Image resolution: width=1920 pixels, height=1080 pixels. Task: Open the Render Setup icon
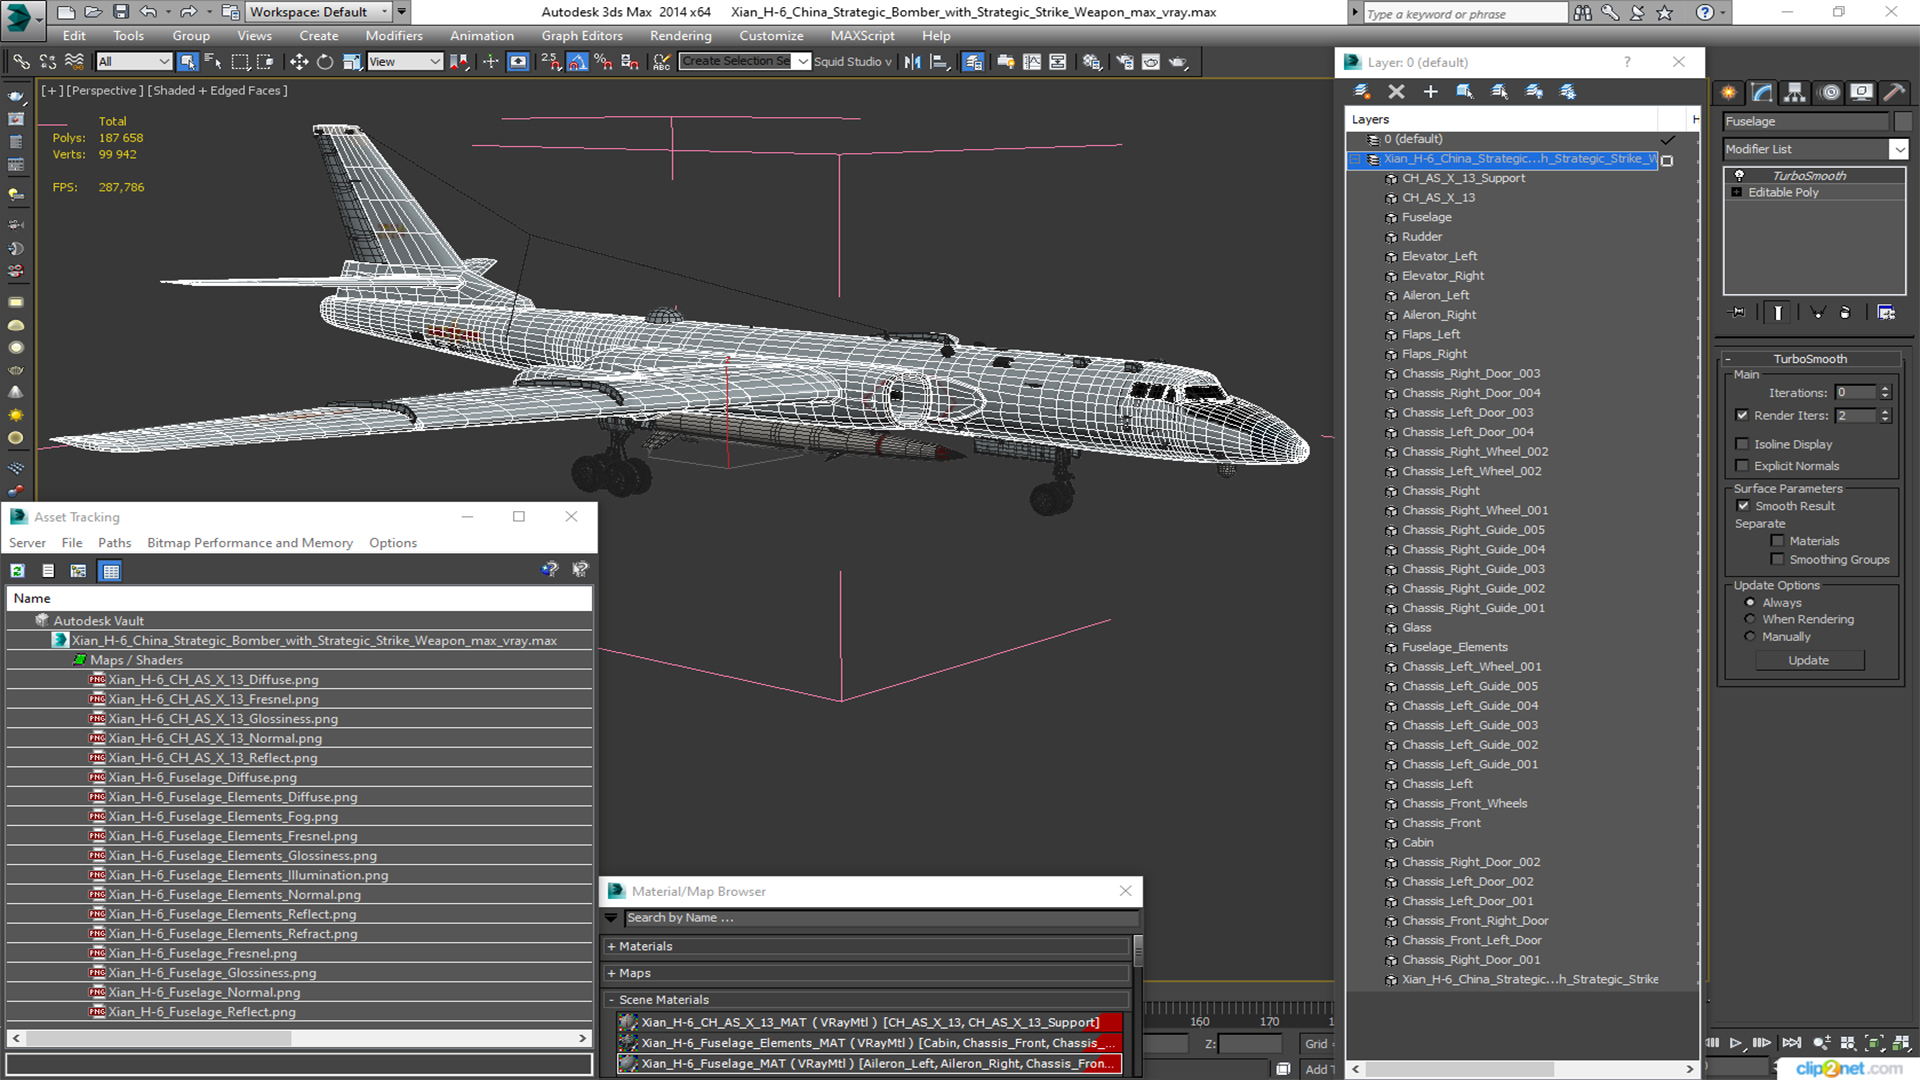pyautogui.click(x=1125, y=62)
